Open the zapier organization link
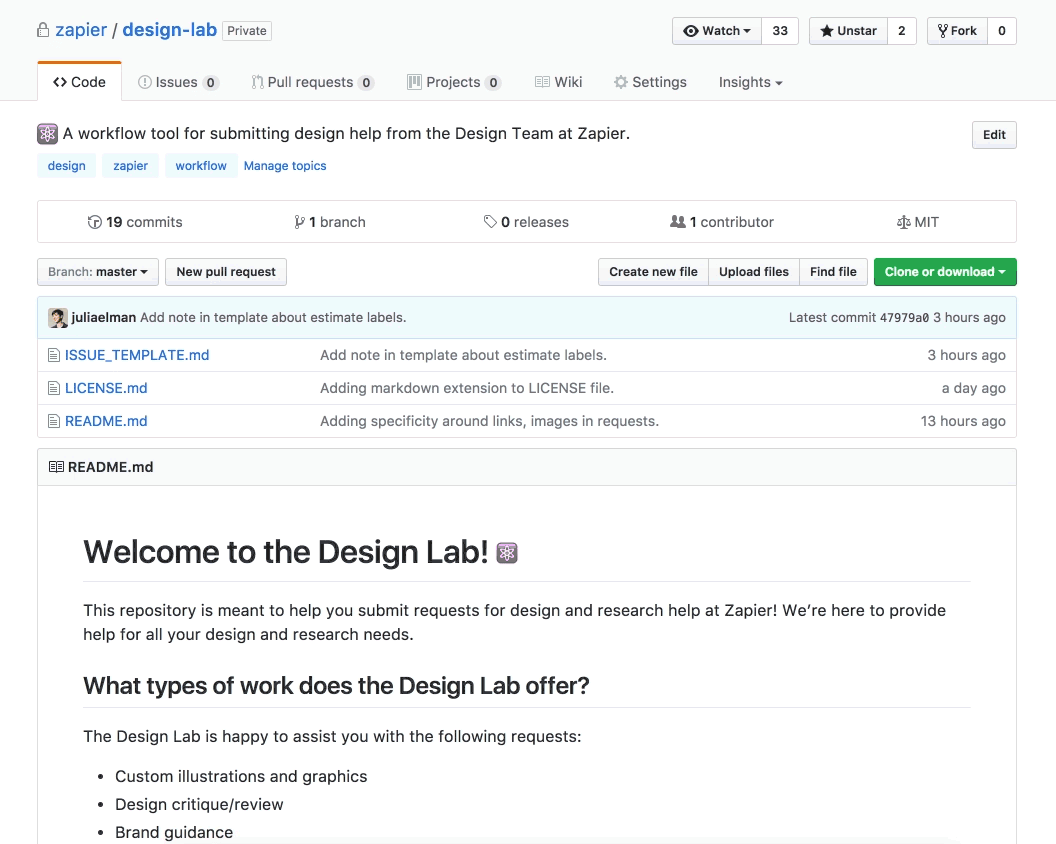 coord(81,30)
